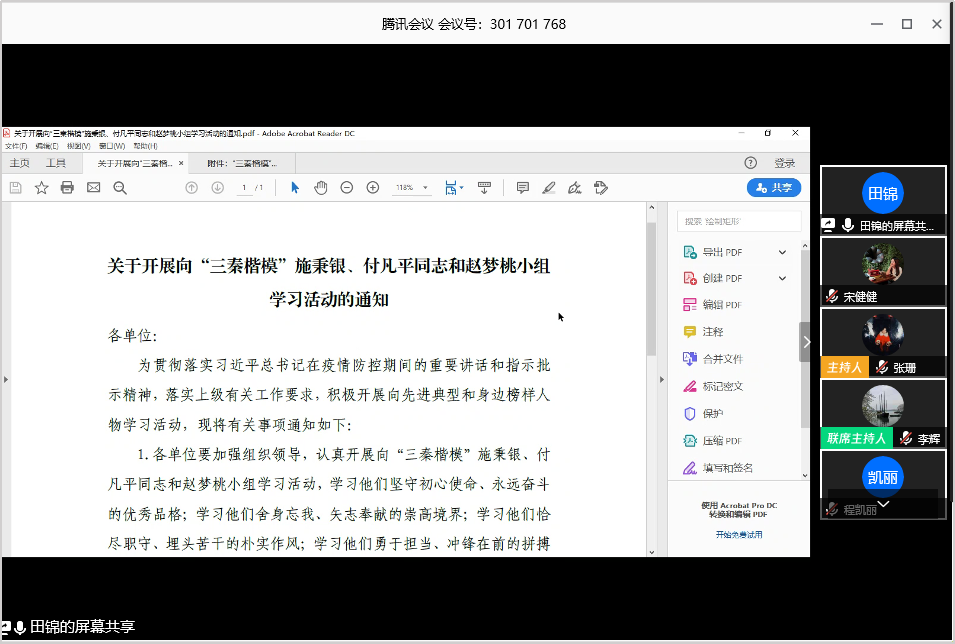The width and height of the screenshot is (955, 644).
Task: Switch to the 工具 tab
Action: coord(55,163)
